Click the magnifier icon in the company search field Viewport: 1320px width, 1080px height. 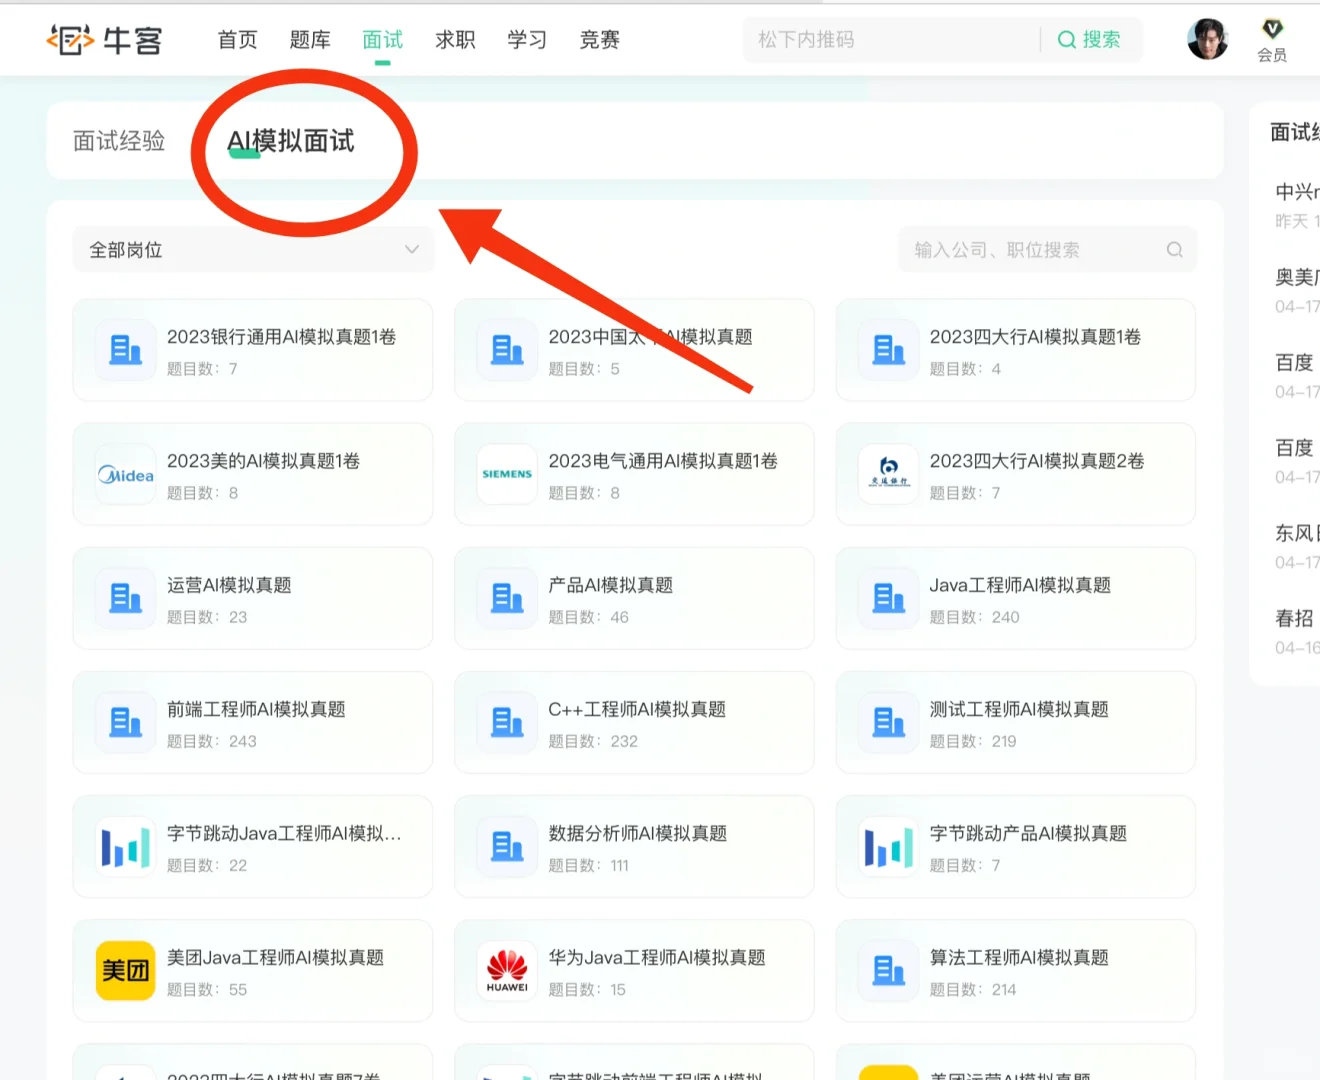pyautogui.click(x=1174, y=250)
